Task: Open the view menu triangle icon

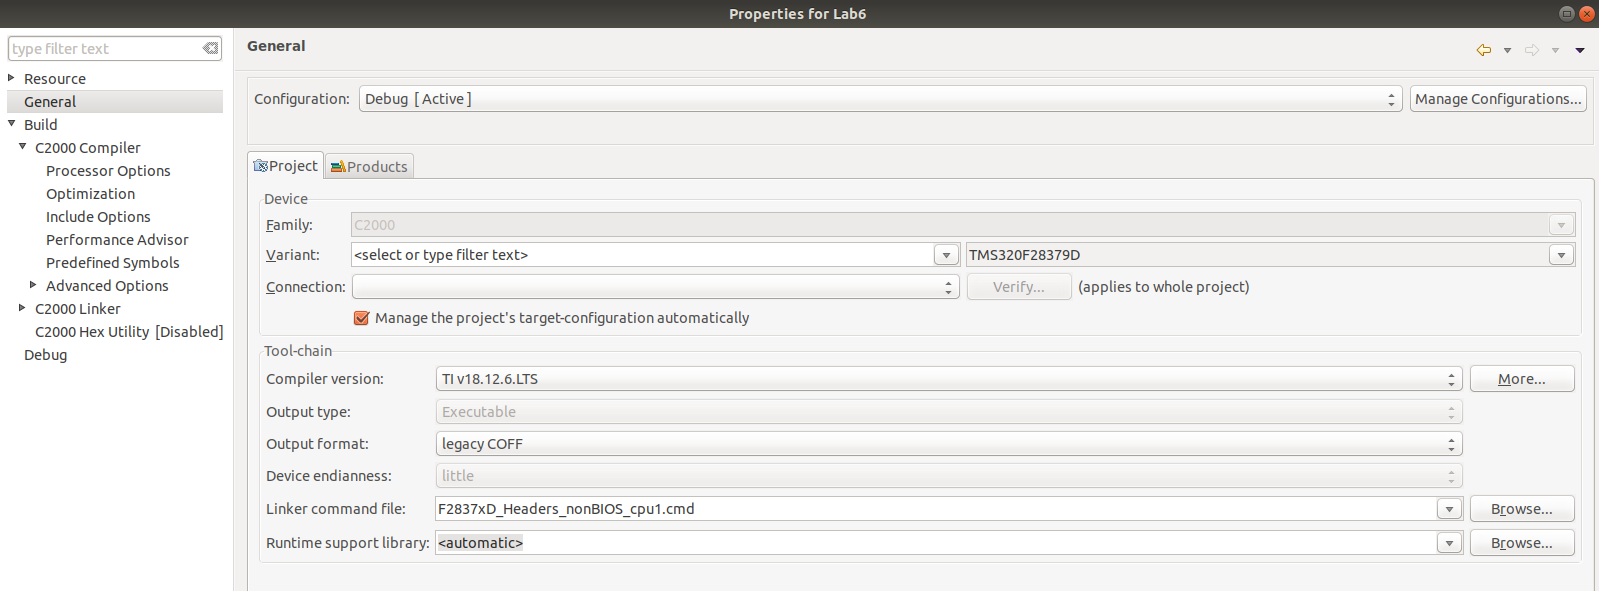Action: 1580,50
